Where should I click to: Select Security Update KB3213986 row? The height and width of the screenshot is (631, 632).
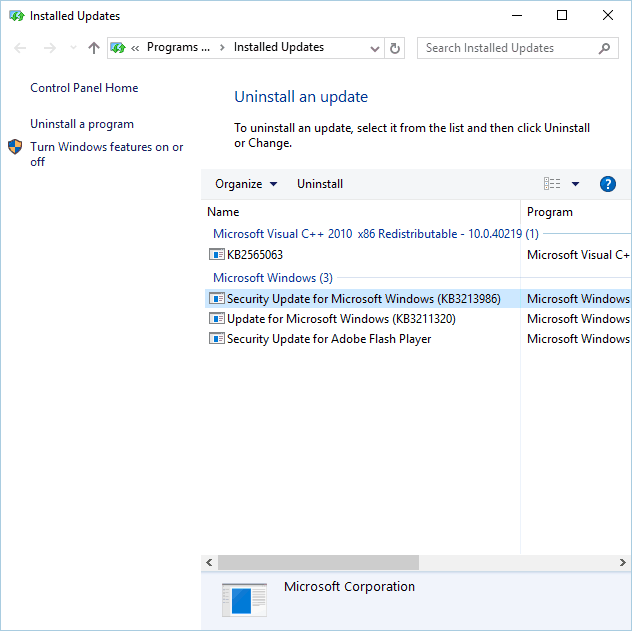[418, 299]
